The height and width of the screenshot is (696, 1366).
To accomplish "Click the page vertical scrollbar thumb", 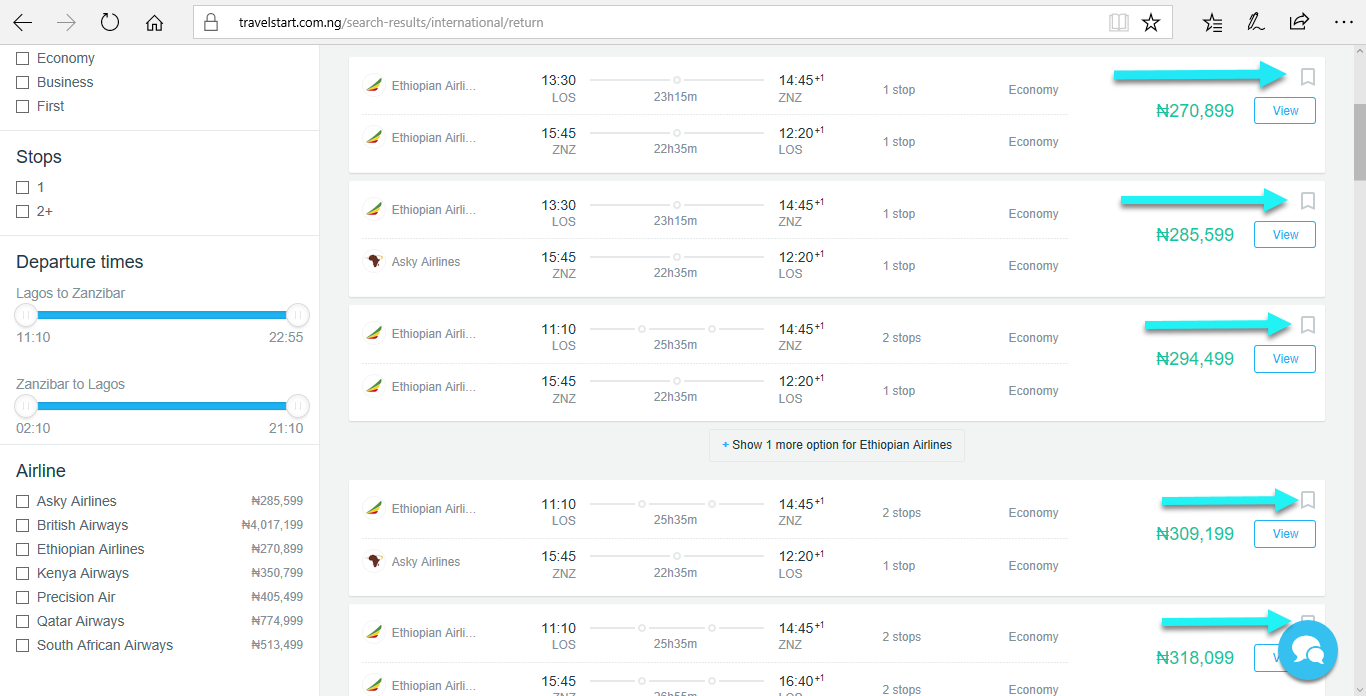I will click(x=1359, y=140).
